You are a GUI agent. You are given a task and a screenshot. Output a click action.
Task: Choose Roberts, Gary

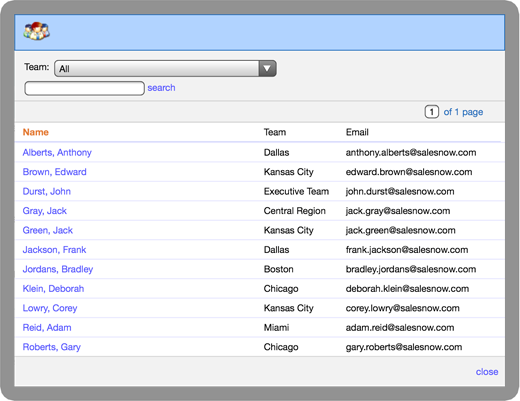[x=52, y=347]
